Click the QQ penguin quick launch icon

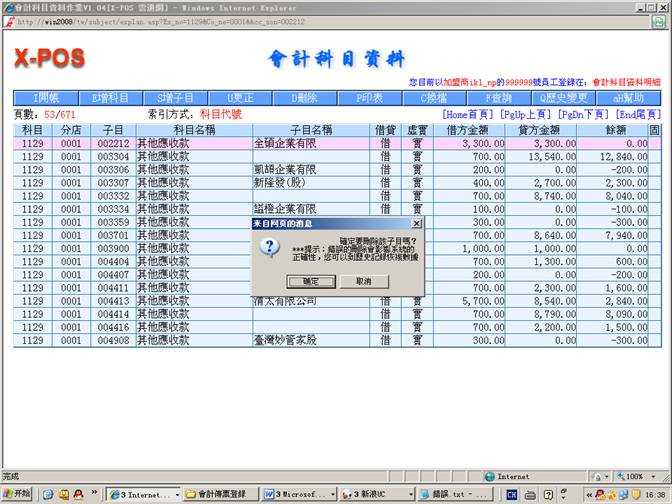coord(77,494)
